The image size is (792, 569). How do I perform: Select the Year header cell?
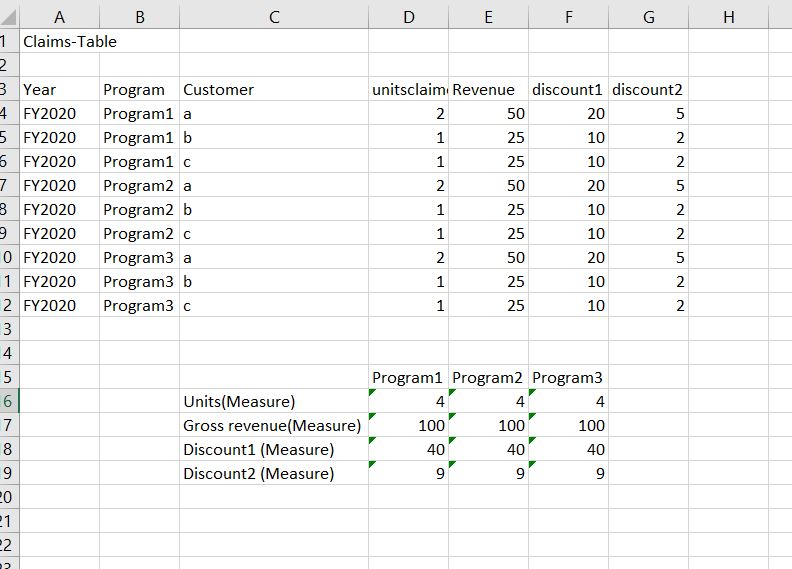60,89
